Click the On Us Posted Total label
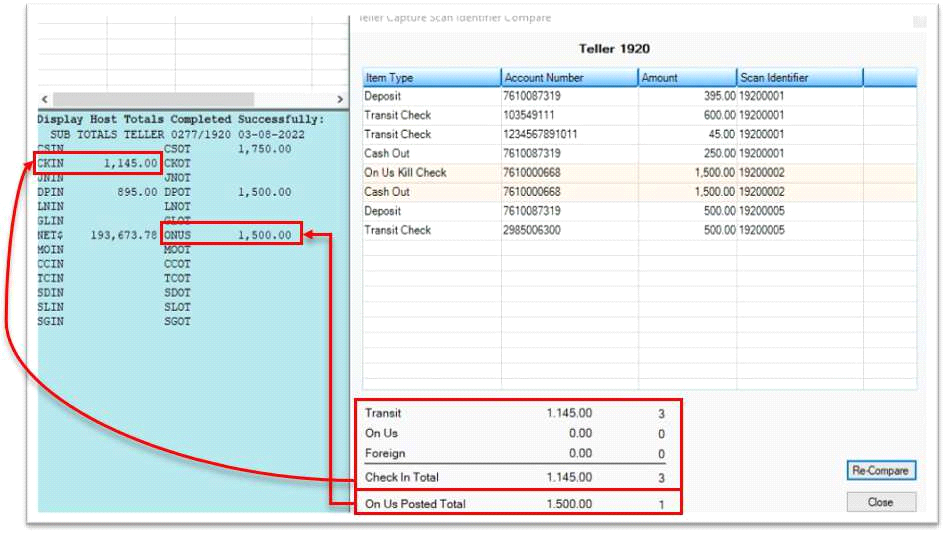This screenshot has width=944, height=536. click(415, 504)
